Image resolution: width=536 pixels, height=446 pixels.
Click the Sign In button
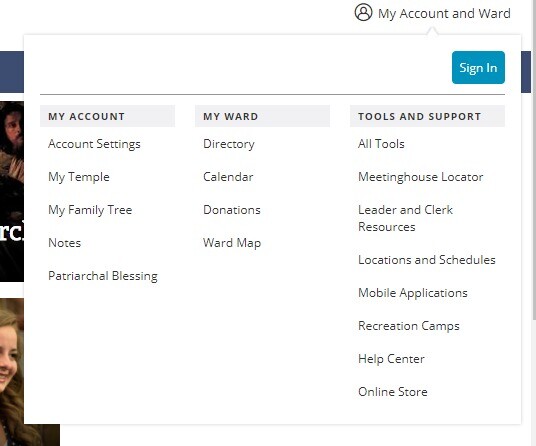click(x=478, y=68)
